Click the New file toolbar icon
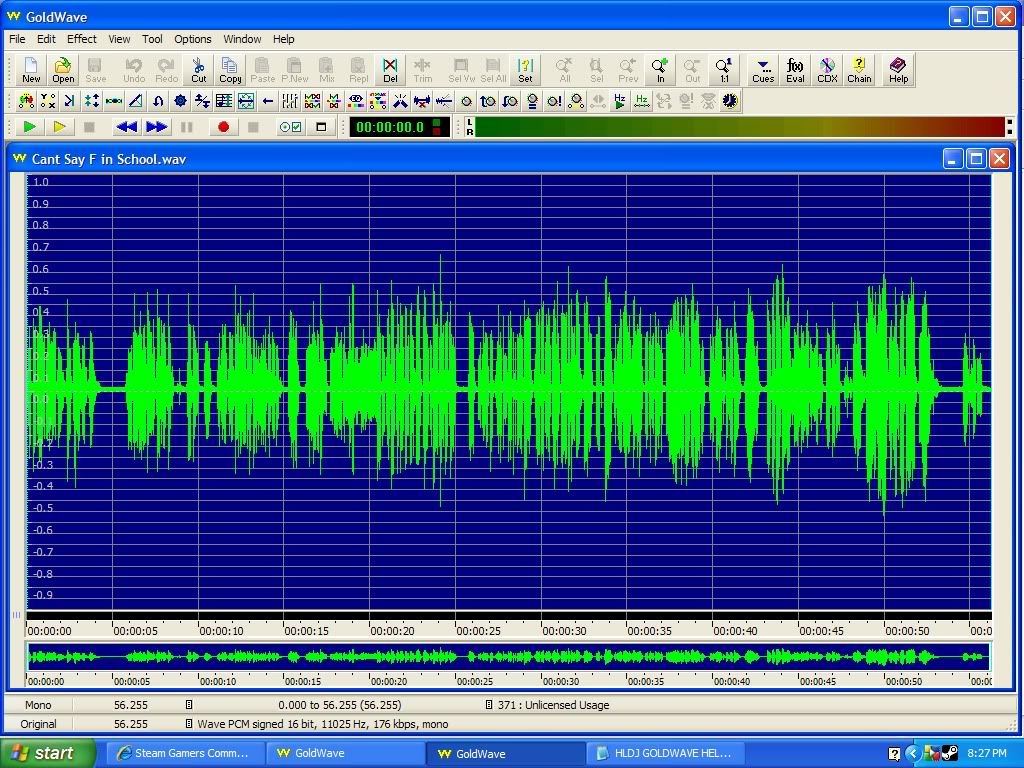The width and height of the screenshot is (1024, 768). click(x=31, y=70)
